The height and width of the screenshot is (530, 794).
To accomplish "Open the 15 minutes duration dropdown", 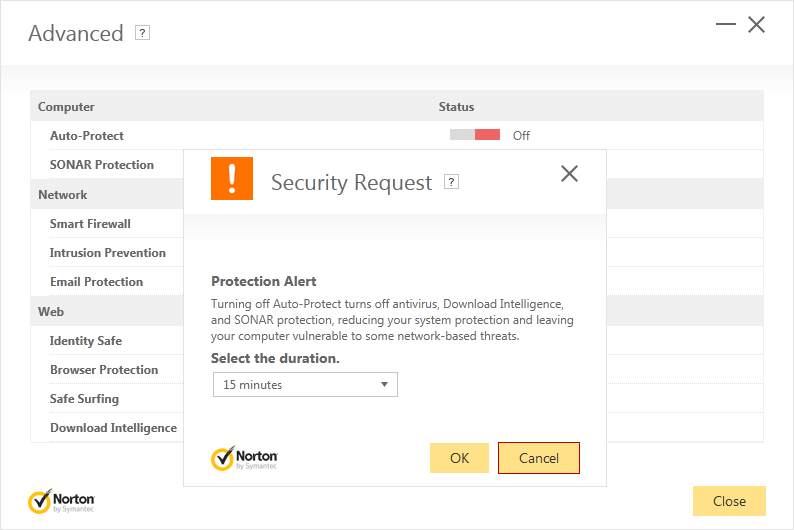I will (305, 385).
